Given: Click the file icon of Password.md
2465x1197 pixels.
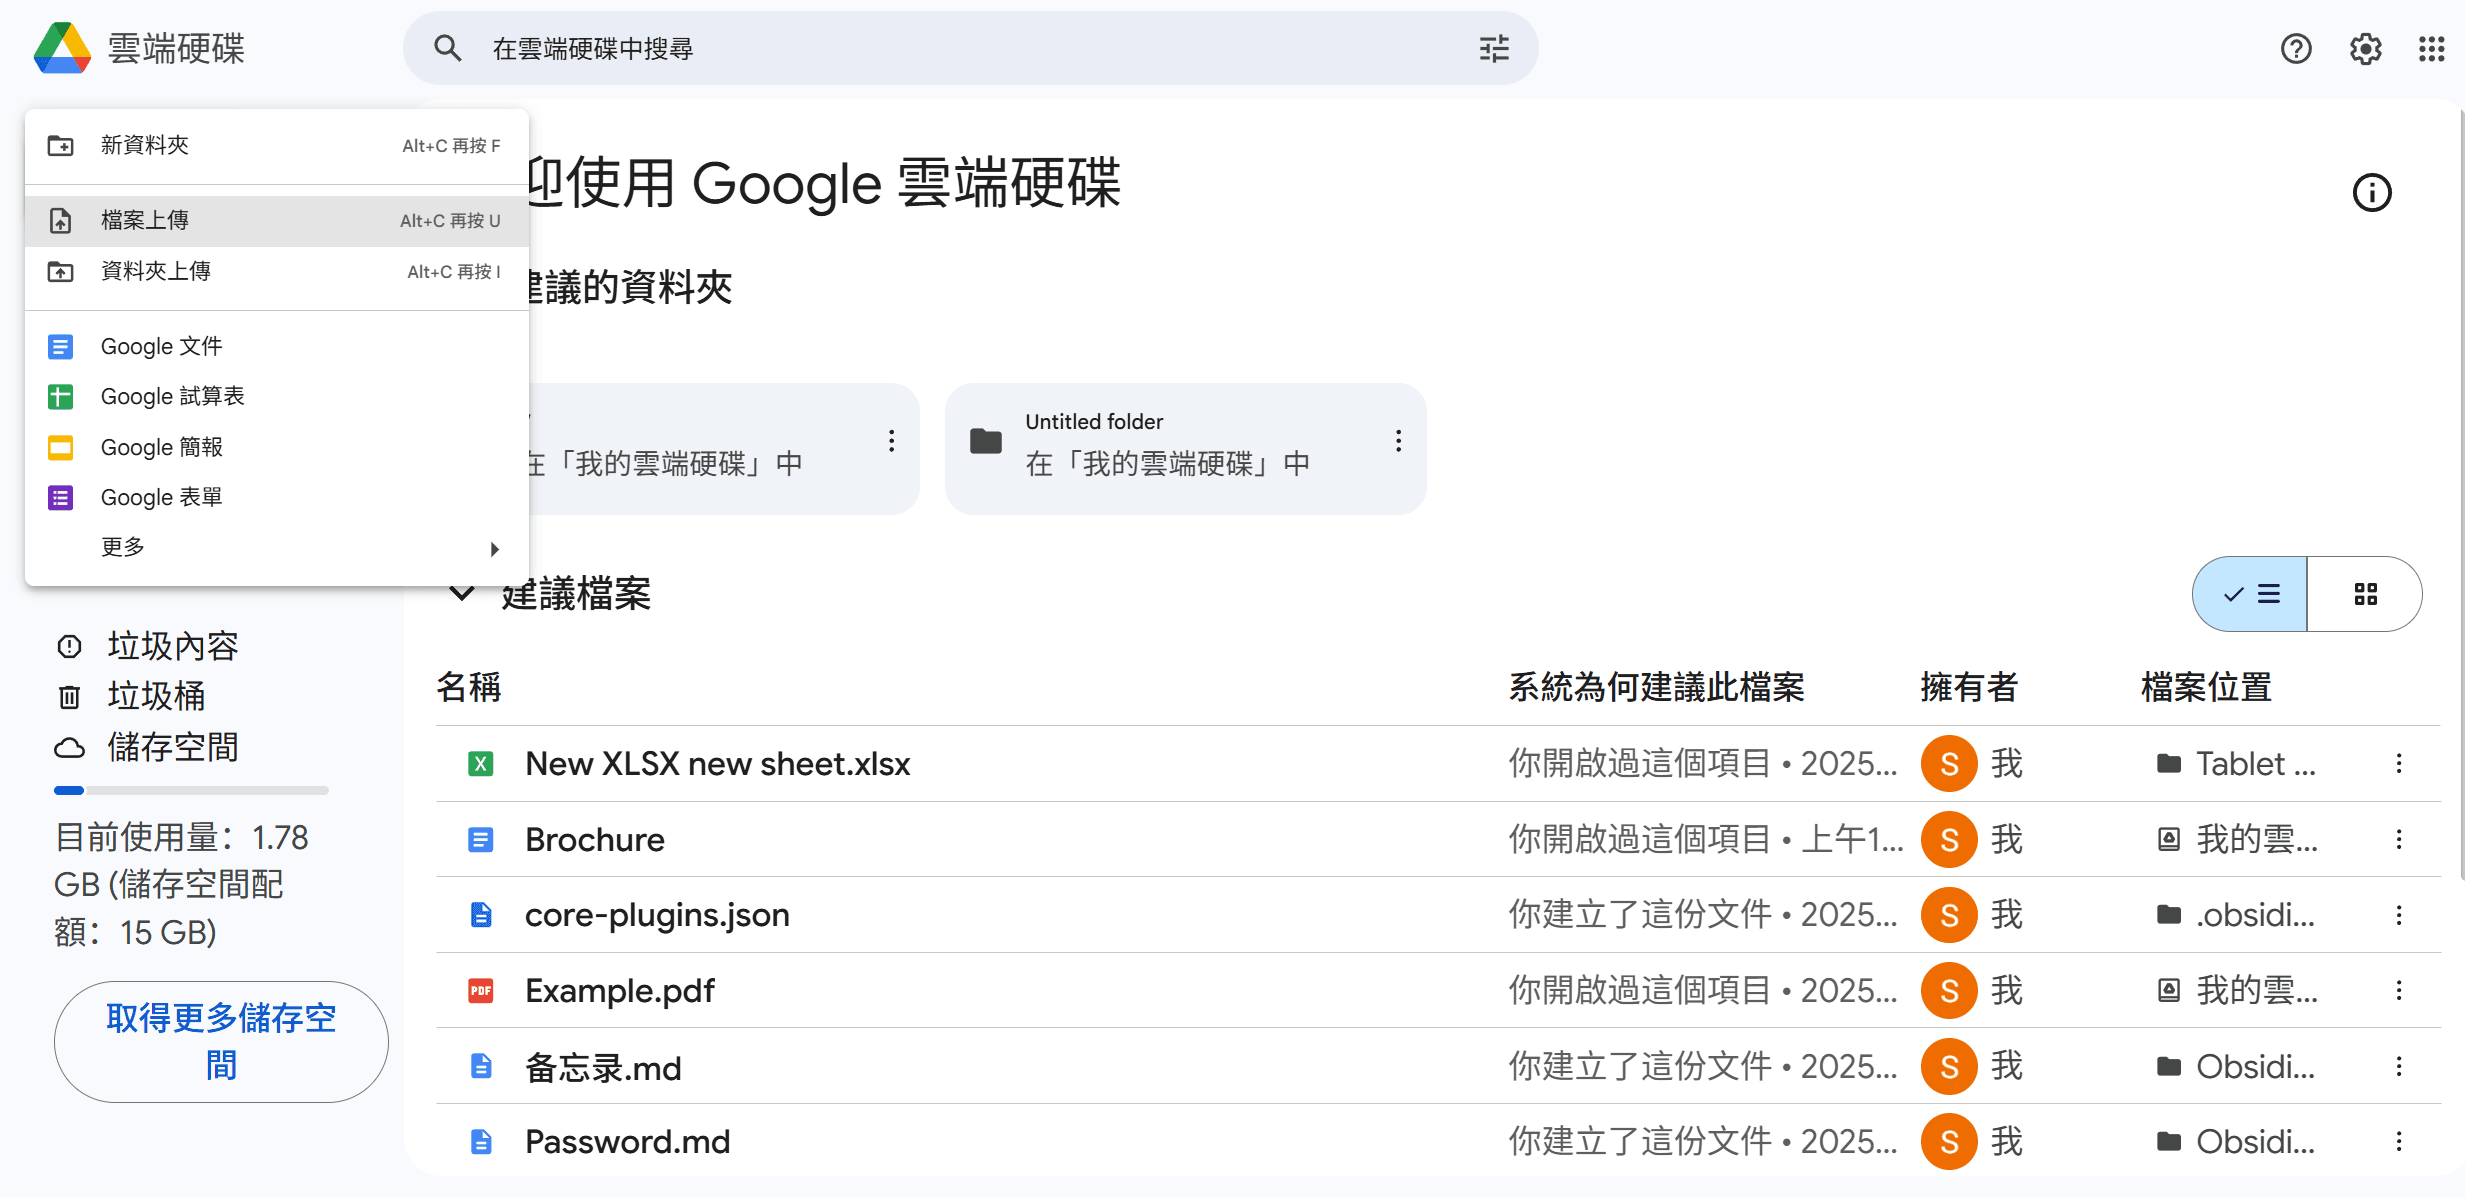Looking at the screenshot, I should (x=481, y=1141).
